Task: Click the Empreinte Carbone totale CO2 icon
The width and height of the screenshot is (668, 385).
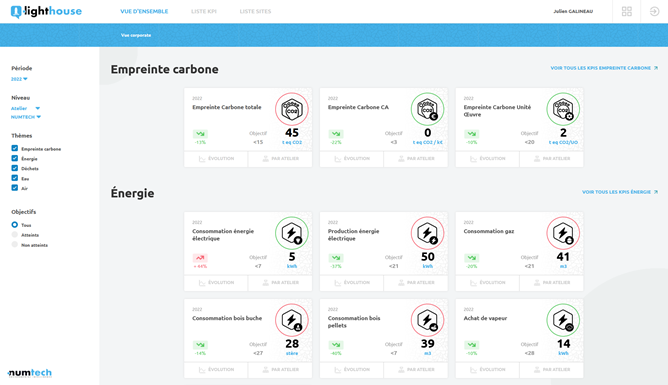Action: click(292, 109)
